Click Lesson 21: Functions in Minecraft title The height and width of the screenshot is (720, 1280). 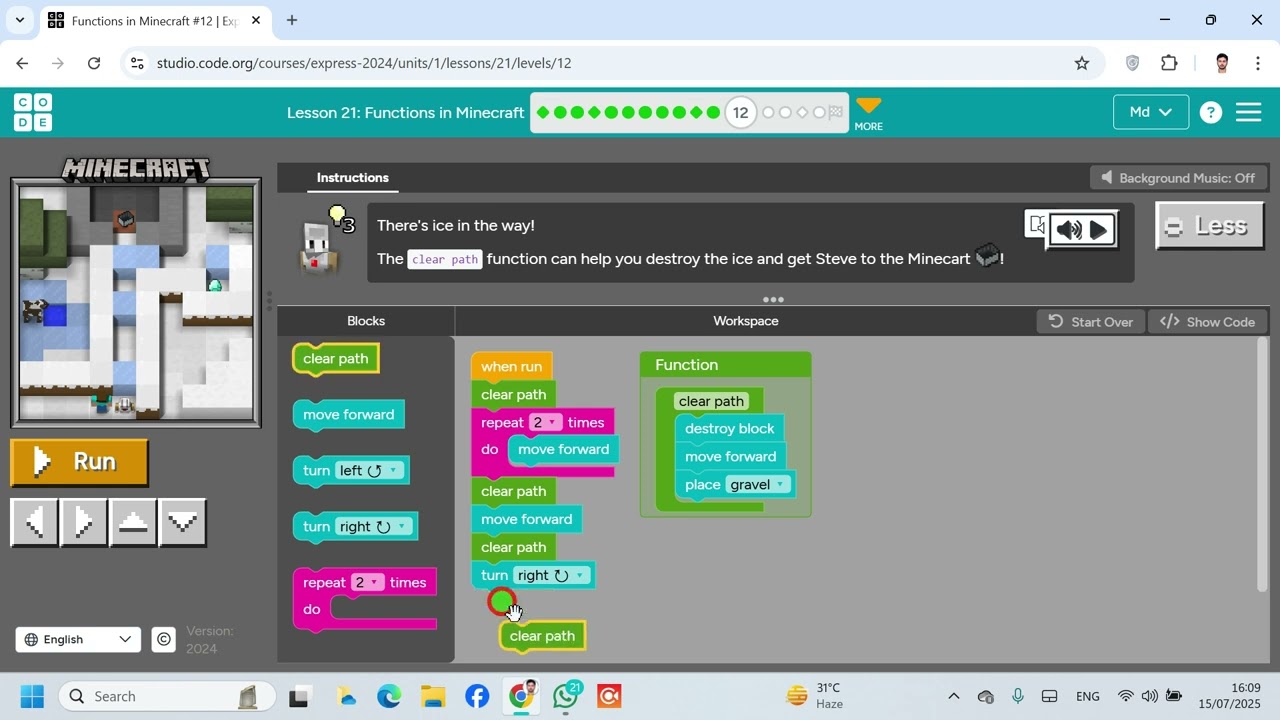(x=405, y=113)
